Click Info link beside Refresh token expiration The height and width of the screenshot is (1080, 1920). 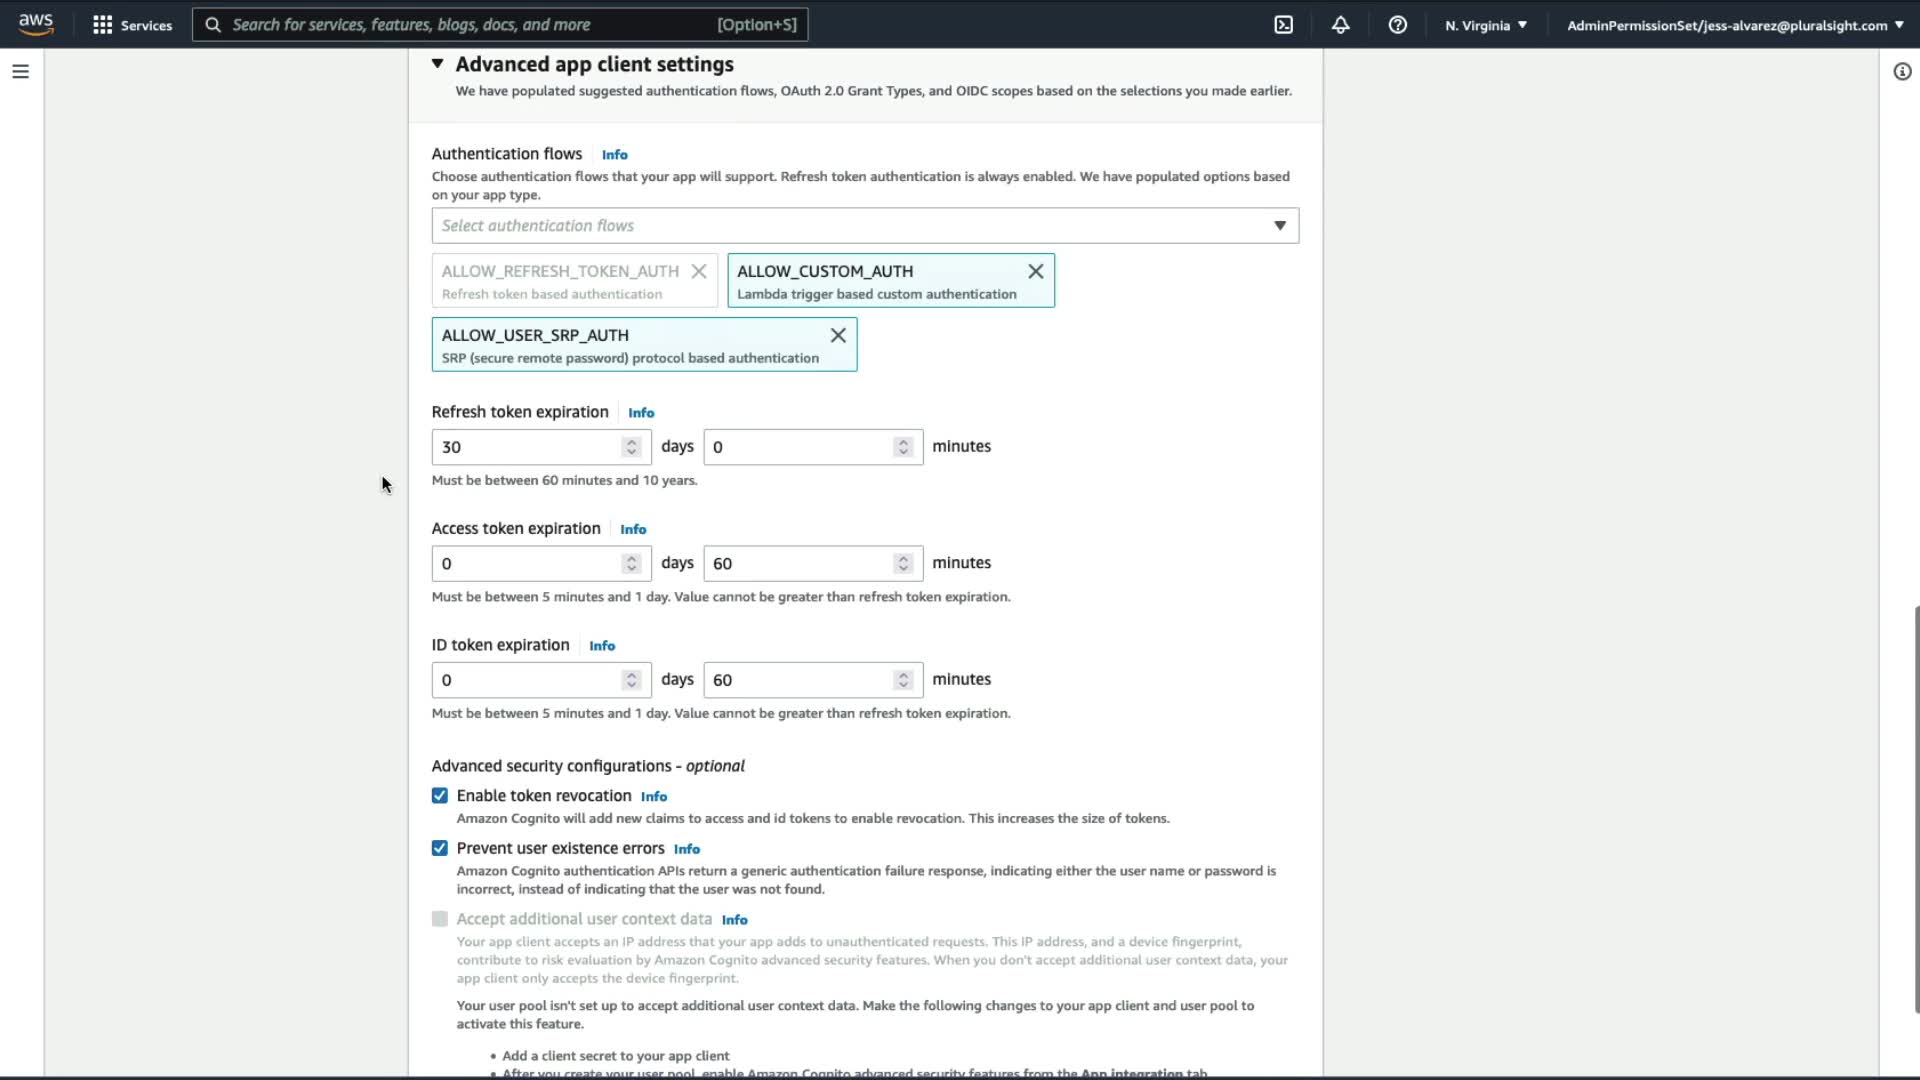click(641, 413)
